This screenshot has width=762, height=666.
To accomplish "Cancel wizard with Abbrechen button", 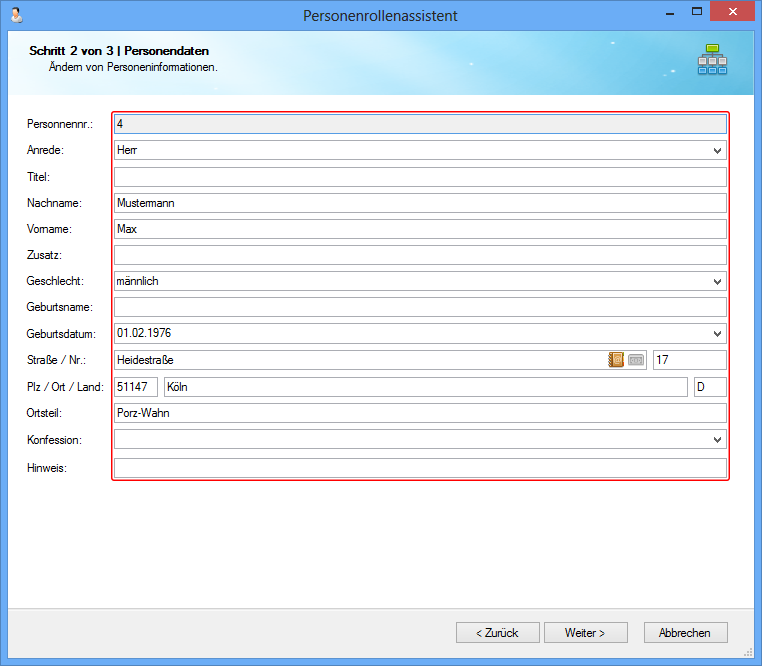I will pyautogui.click(x=685, y=632).
